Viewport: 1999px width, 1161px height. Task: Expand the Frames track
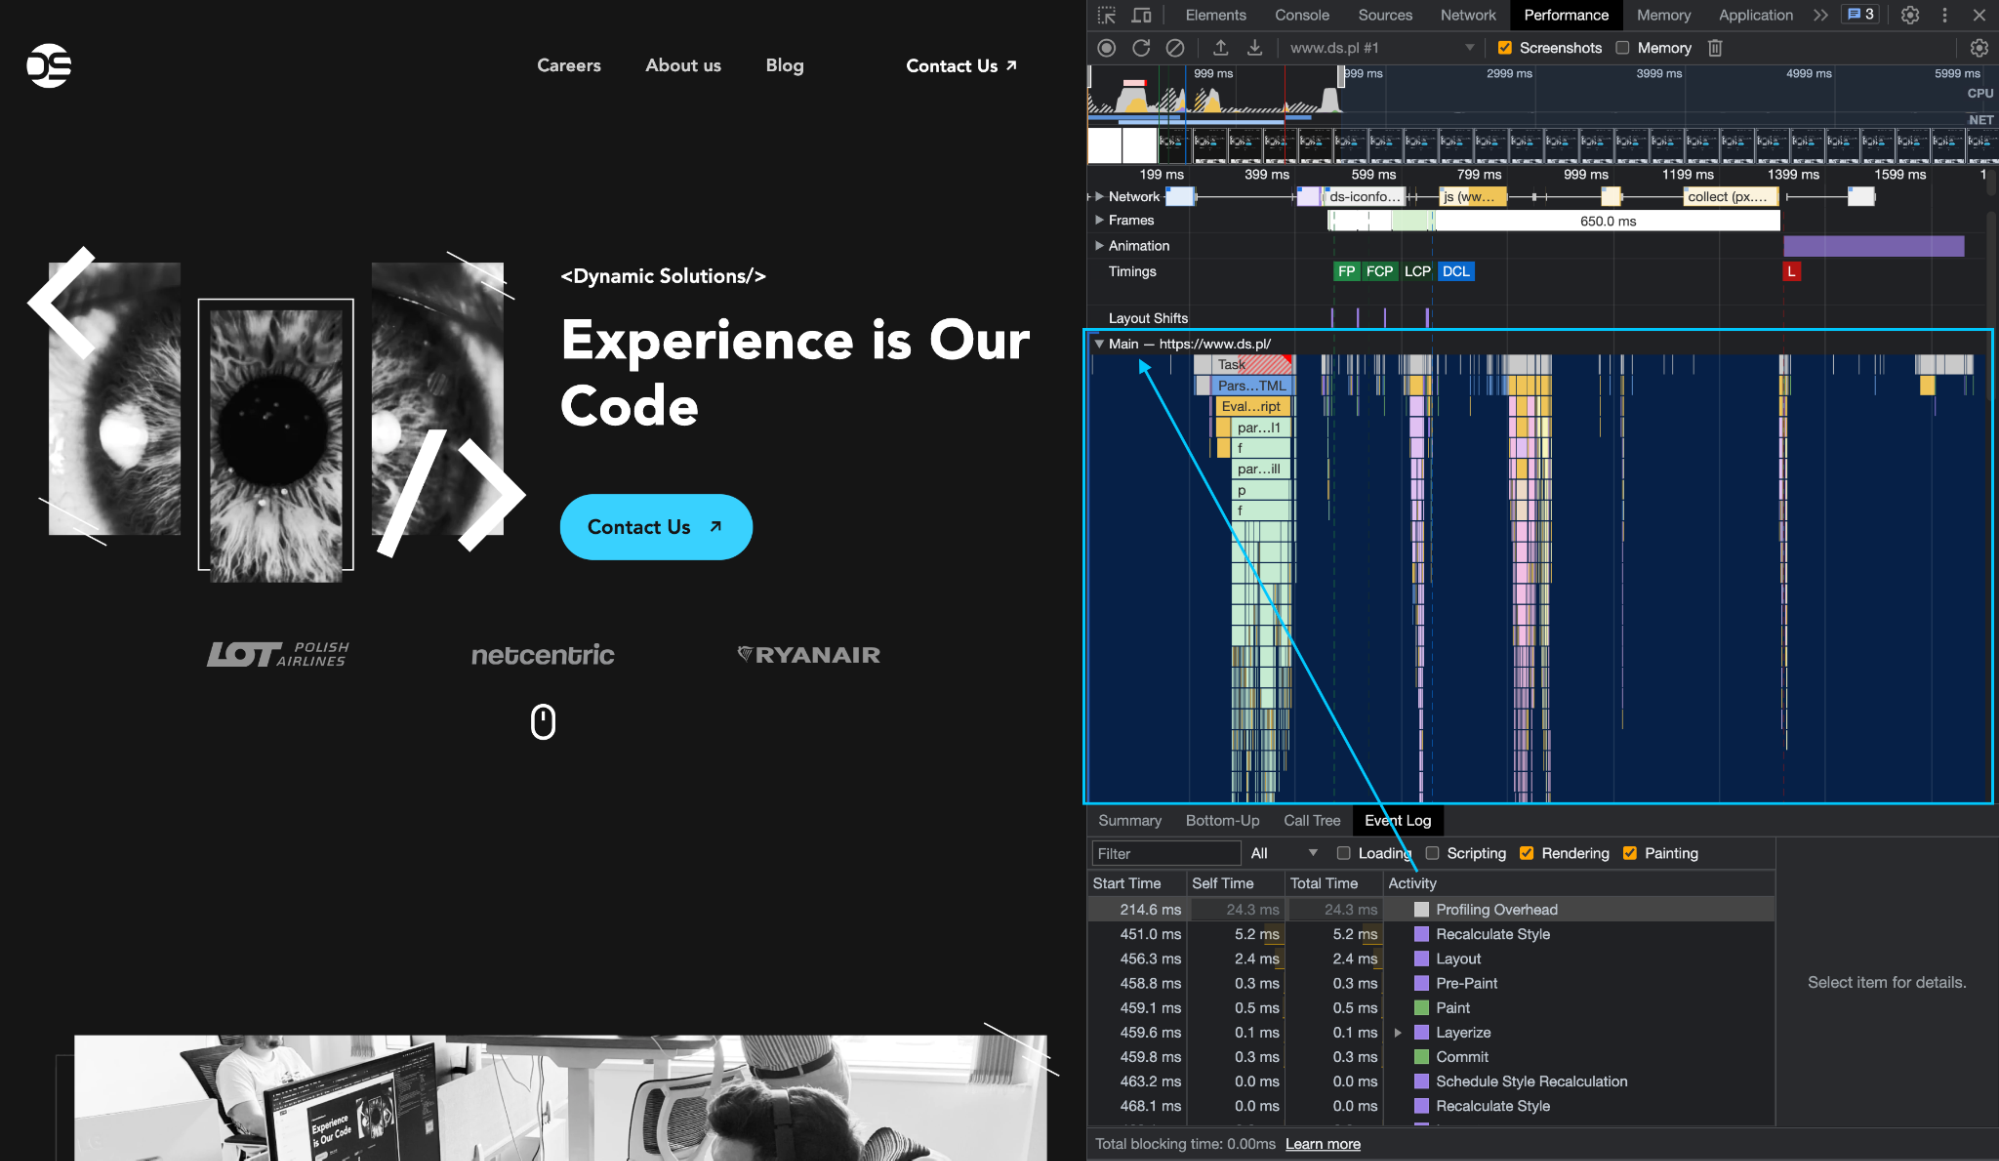point(1100,220)
